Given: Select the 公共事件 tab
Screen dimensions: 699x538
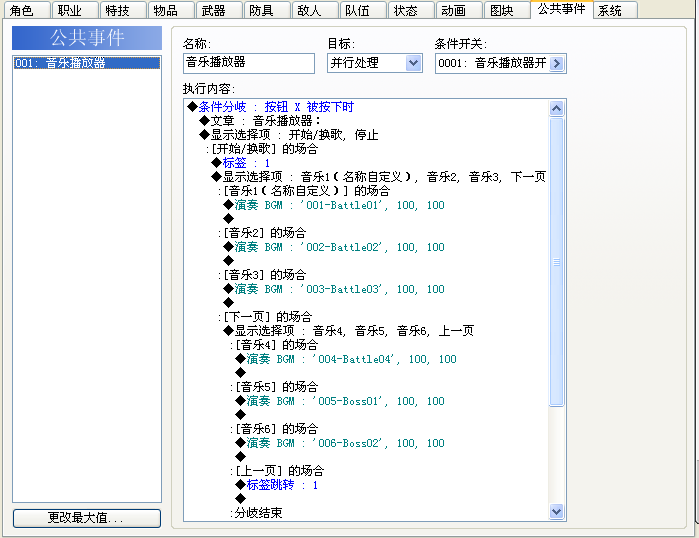Looking at the screenshot, I should coord(562,9).
